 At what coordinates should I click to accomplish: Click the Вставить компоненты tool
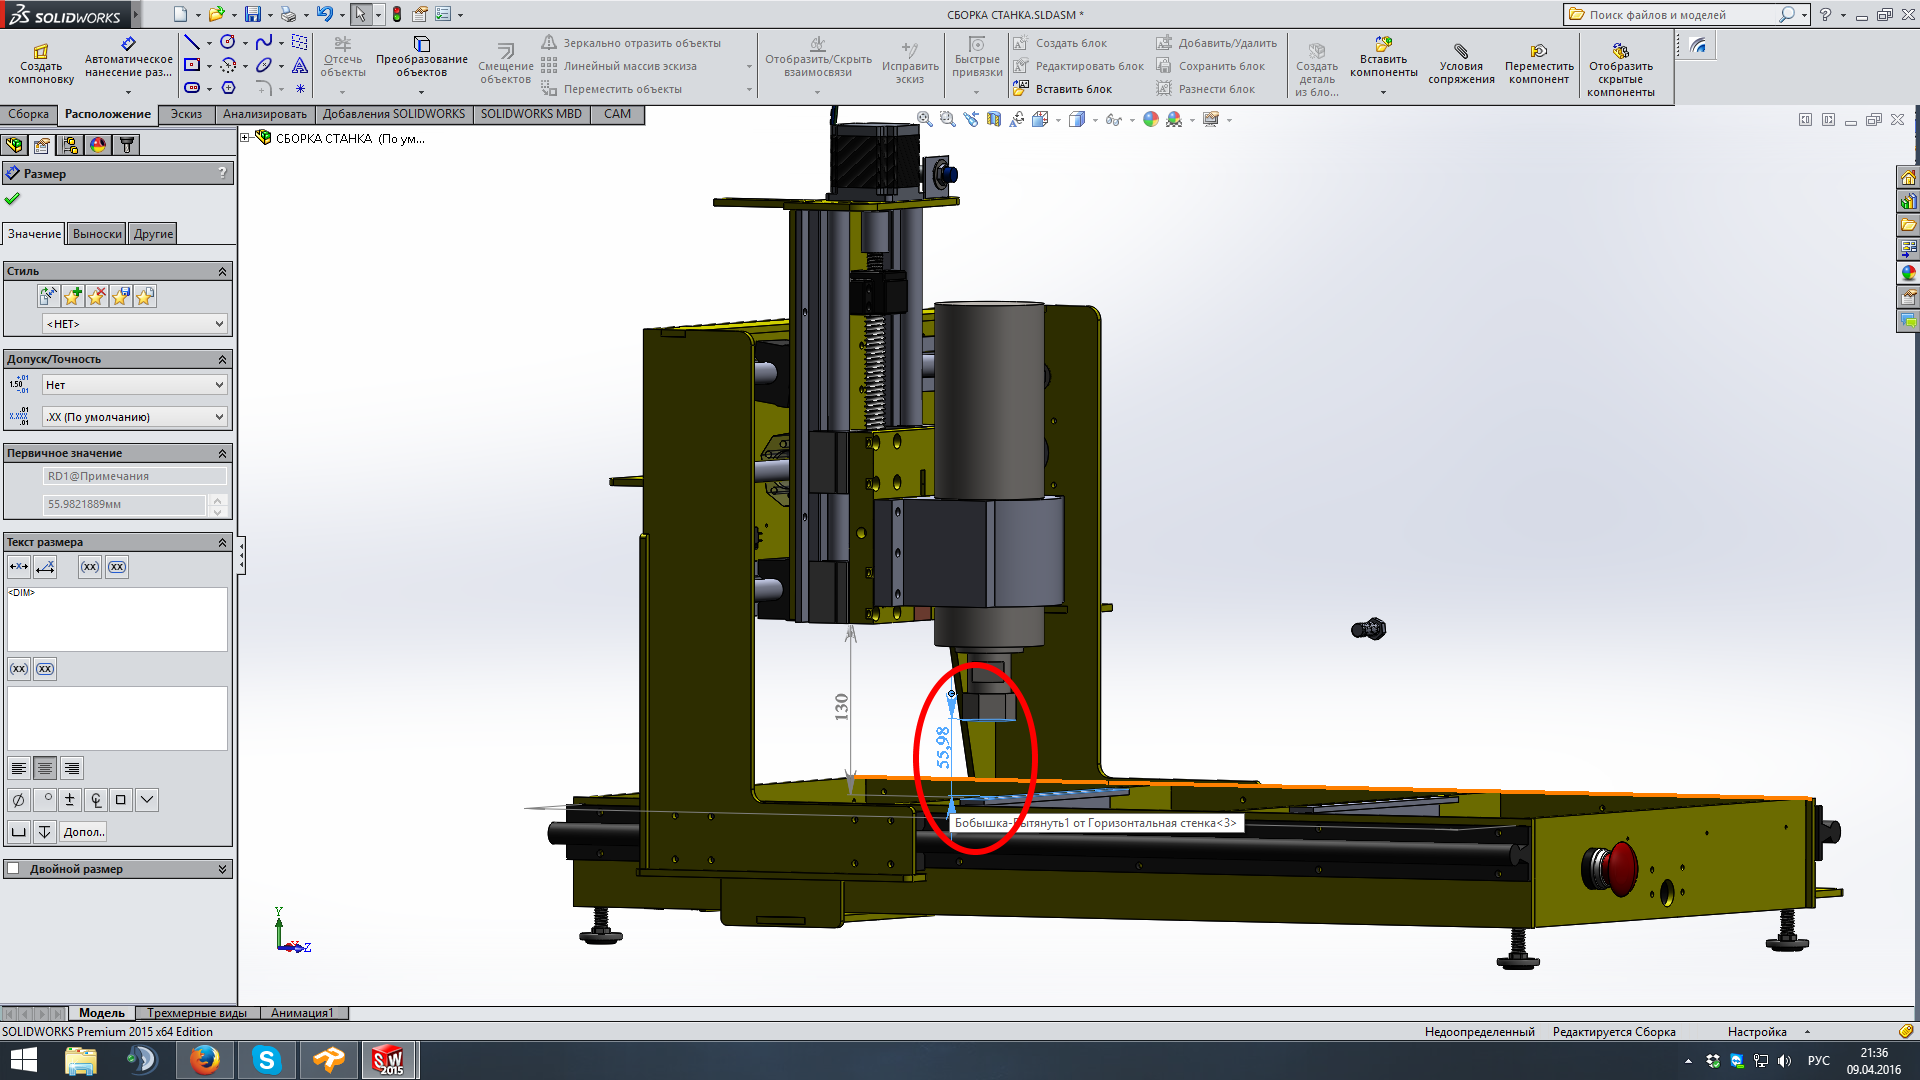[x=1383, y=58]
